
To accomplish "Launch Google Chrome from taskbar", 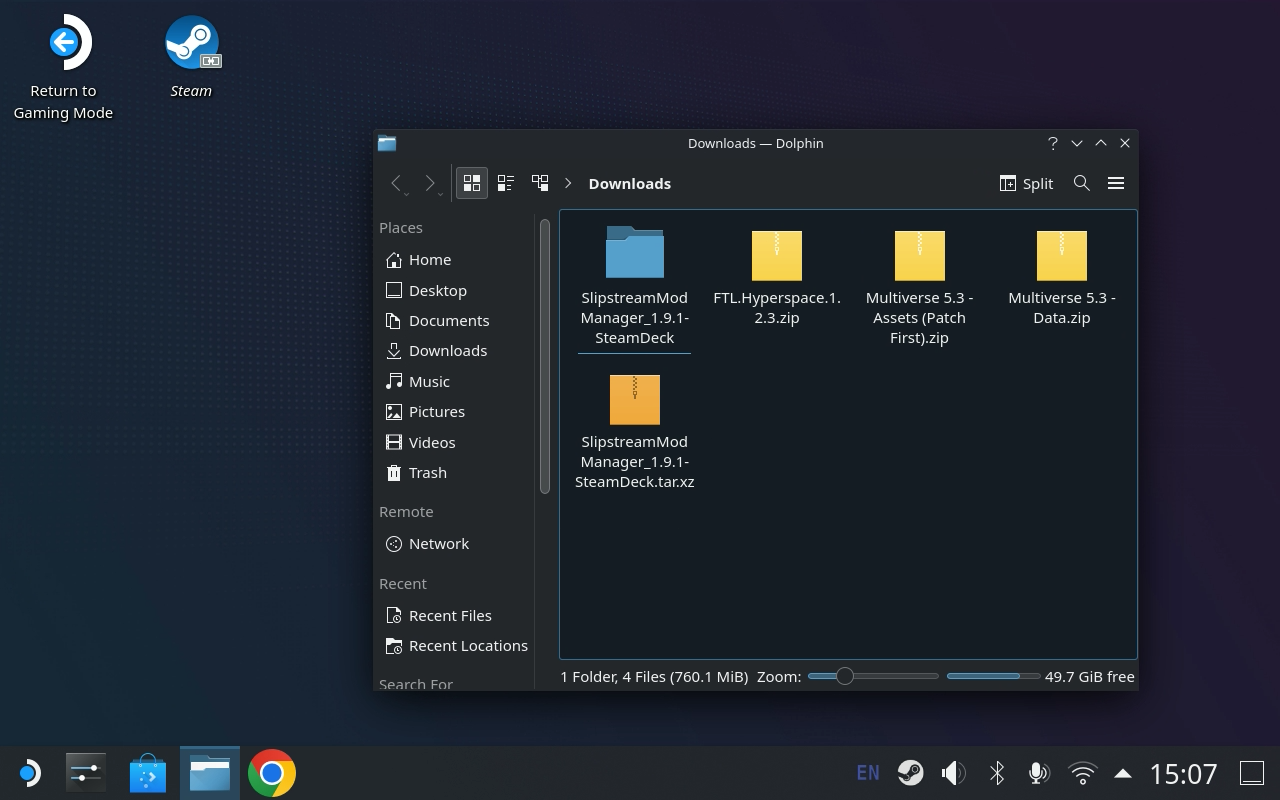I will (x=272, y=773).
